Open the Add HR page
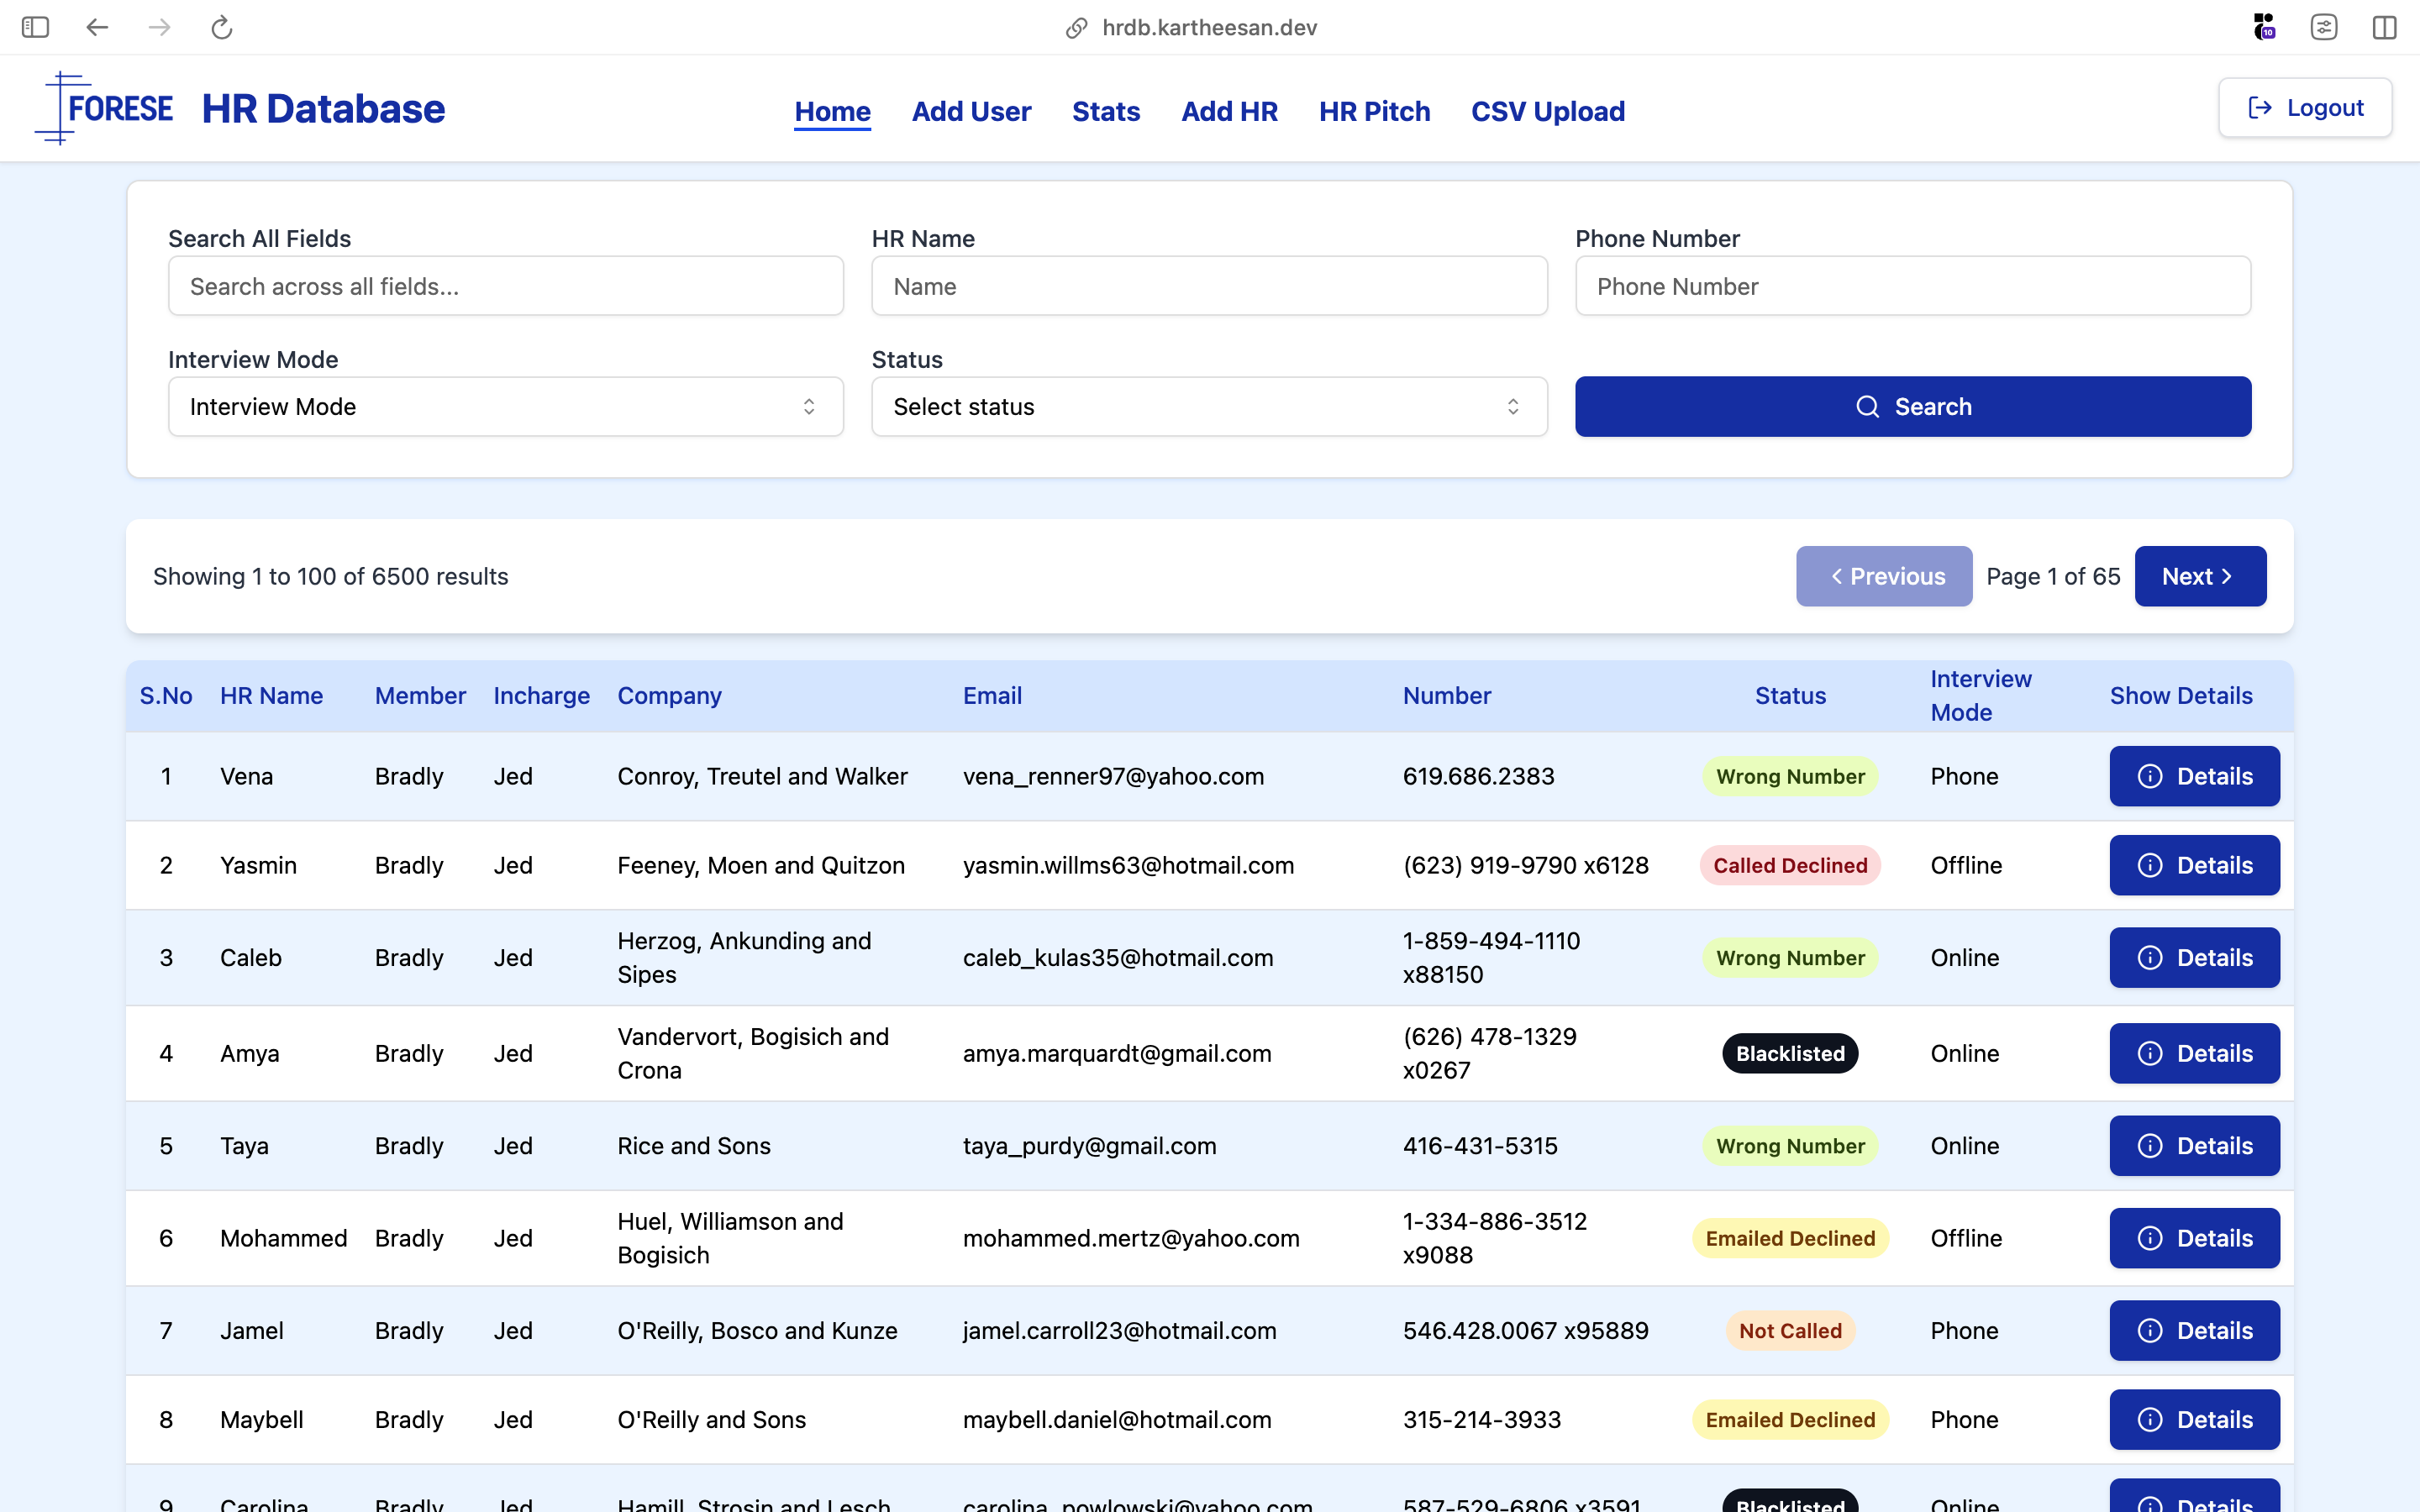 click(x=1229, y=111)
